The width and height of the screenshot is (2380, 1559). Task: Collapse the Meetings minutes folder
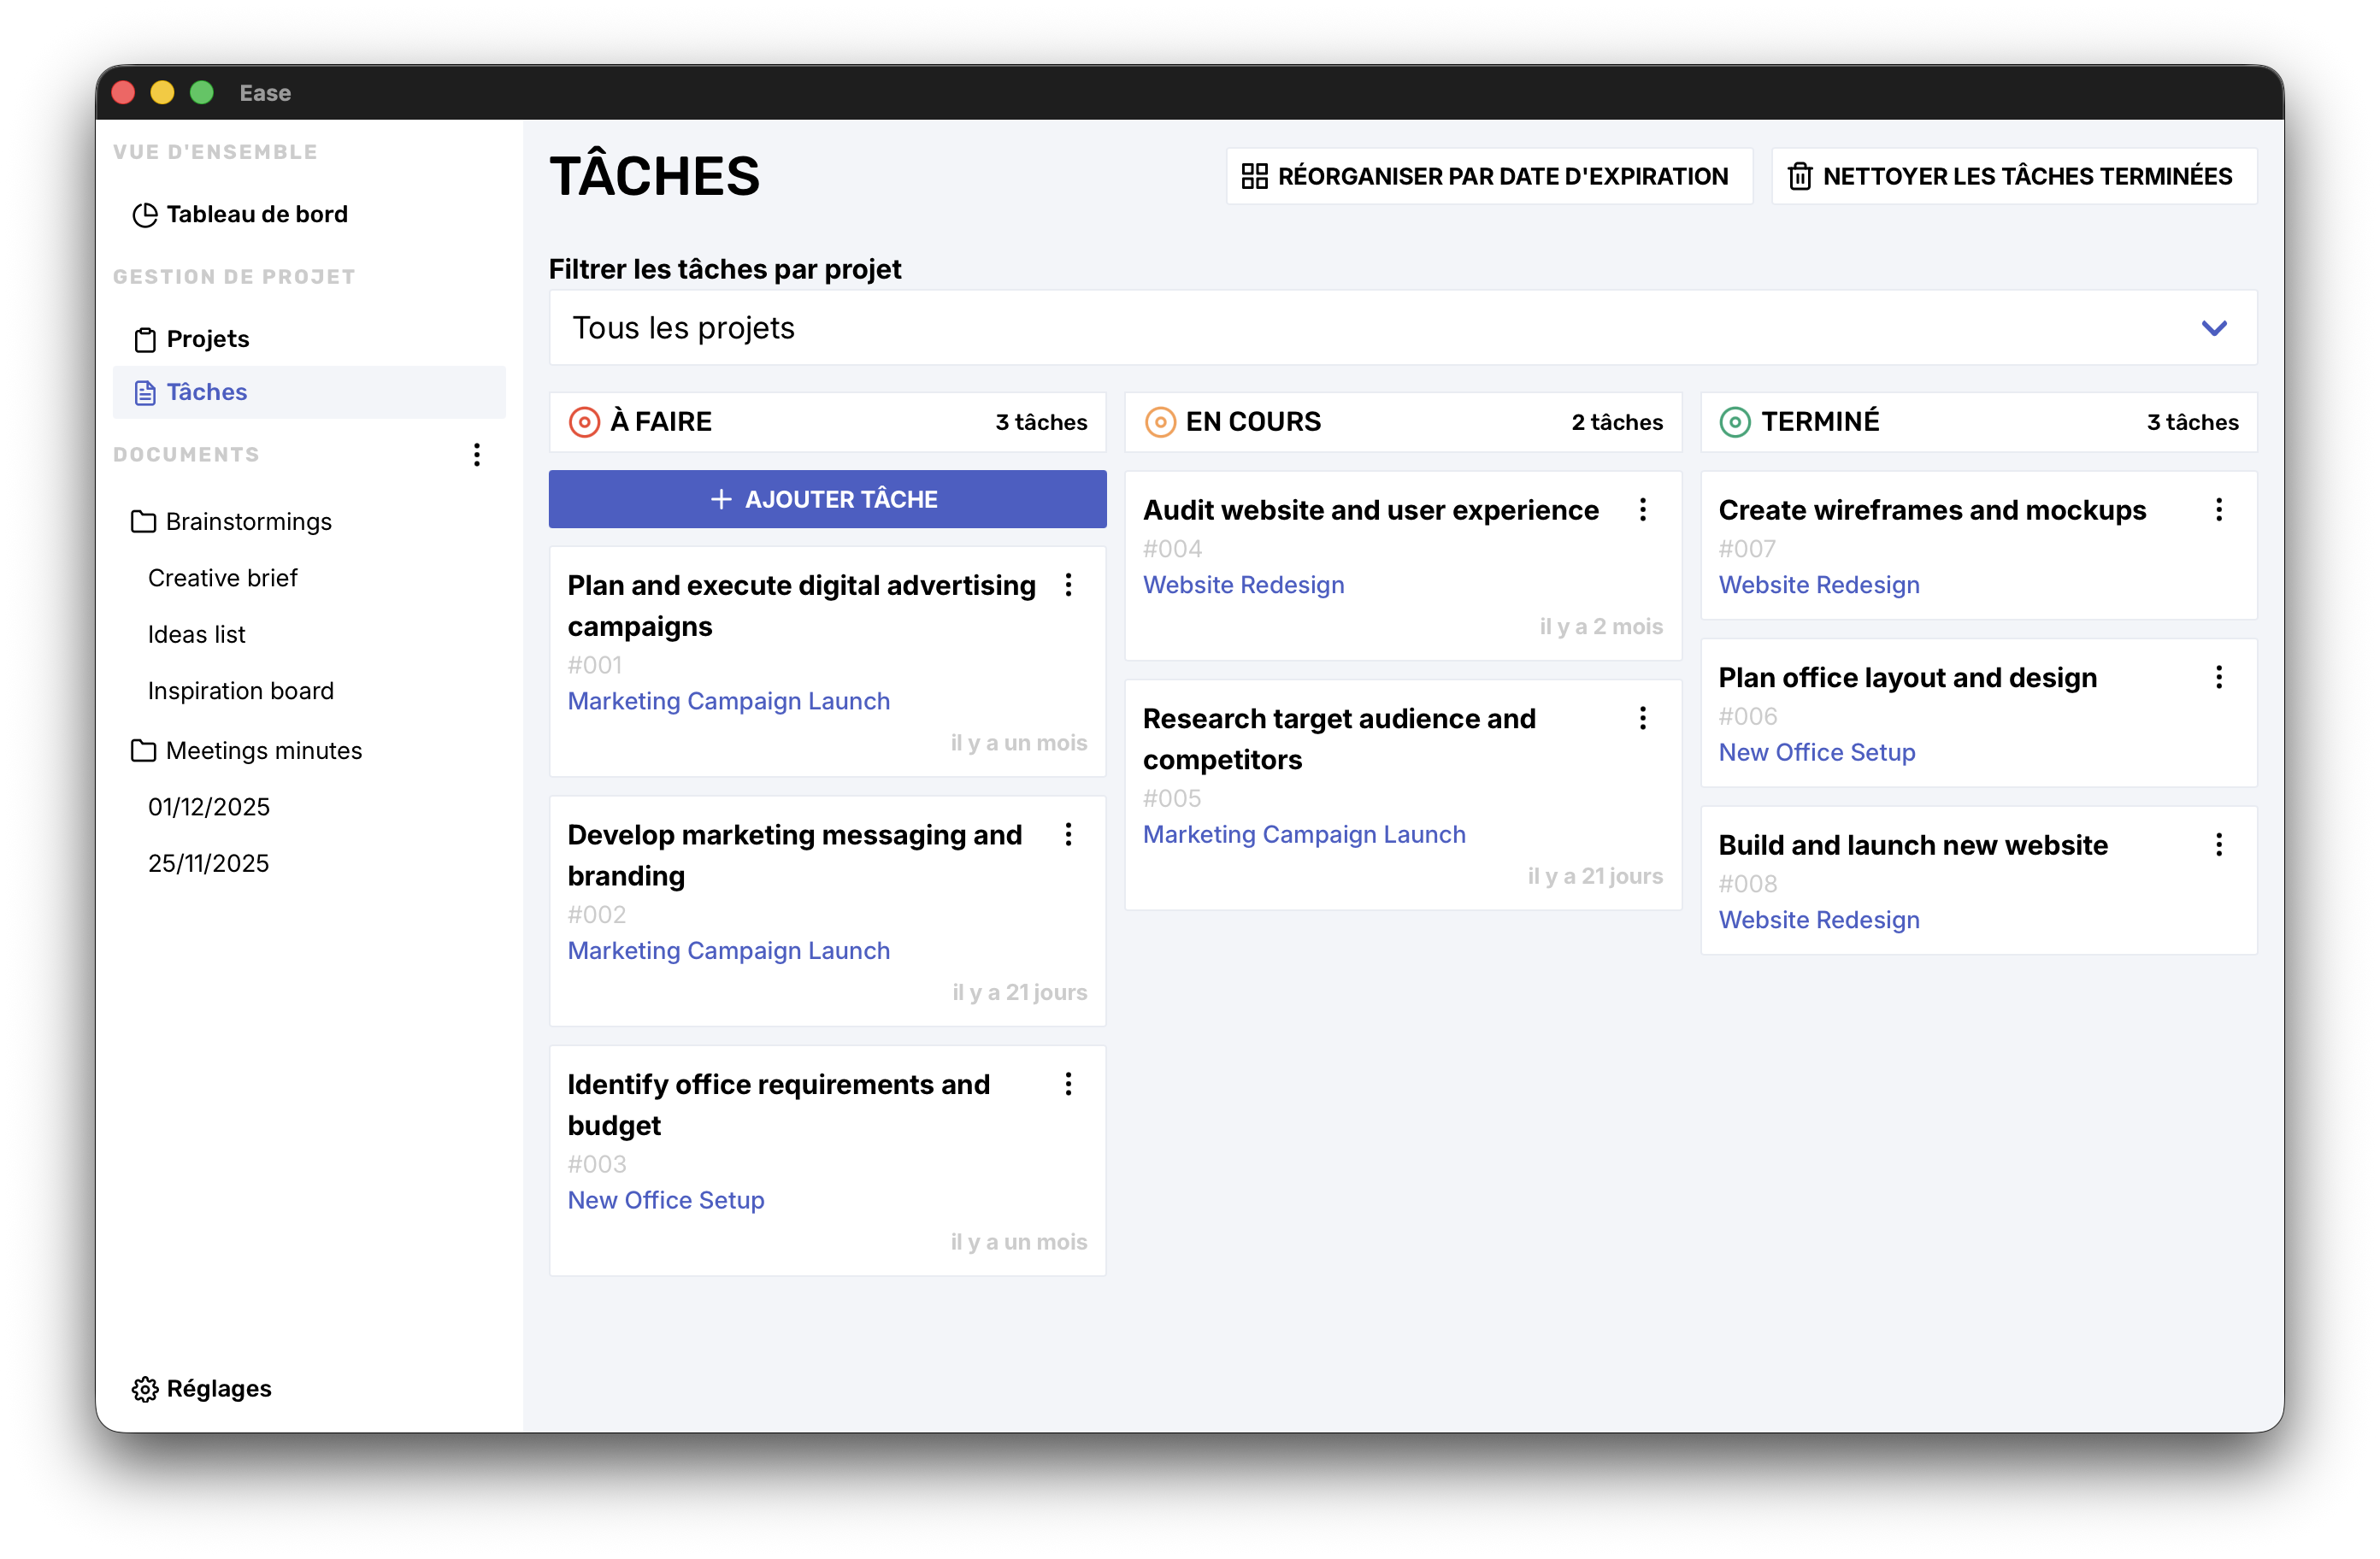pos(144,751)
